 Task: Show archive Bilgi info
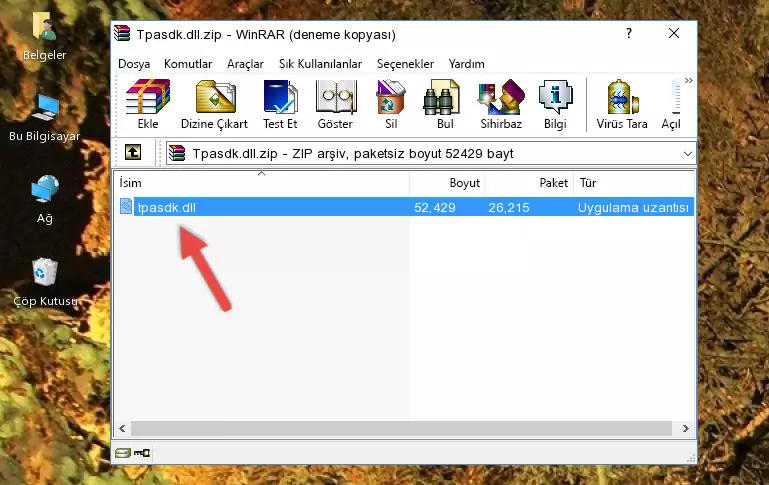coord(555,104)
